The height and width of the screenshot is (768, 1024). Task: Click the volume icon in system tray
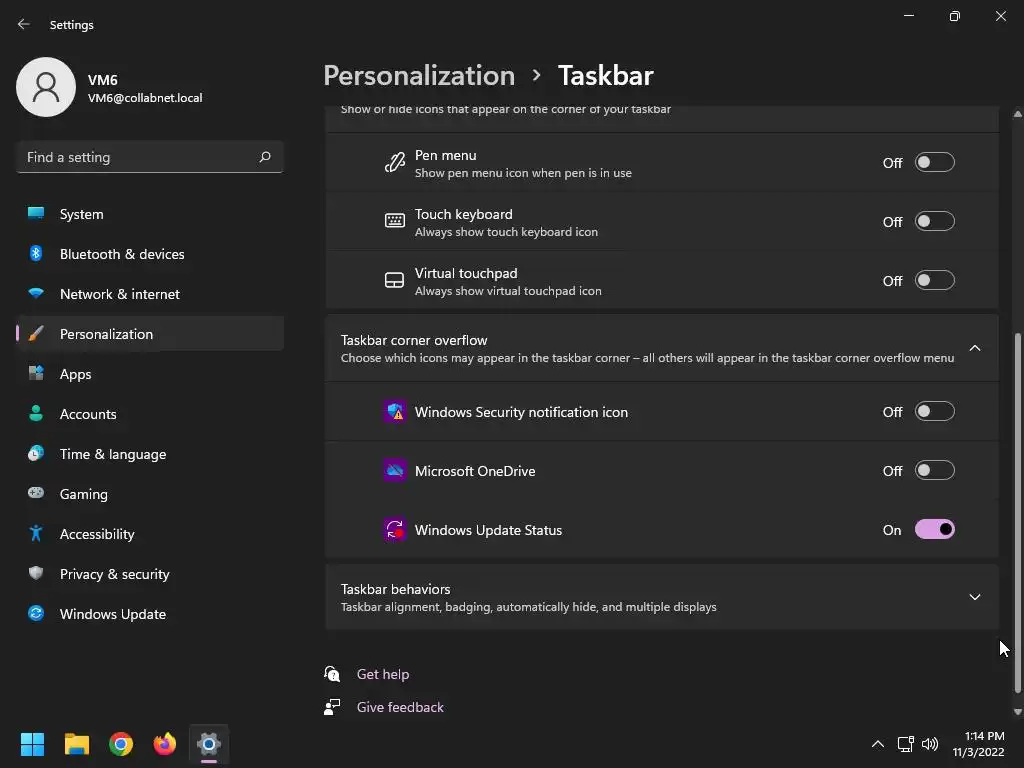pyautogui.click(x=930, y=744)
